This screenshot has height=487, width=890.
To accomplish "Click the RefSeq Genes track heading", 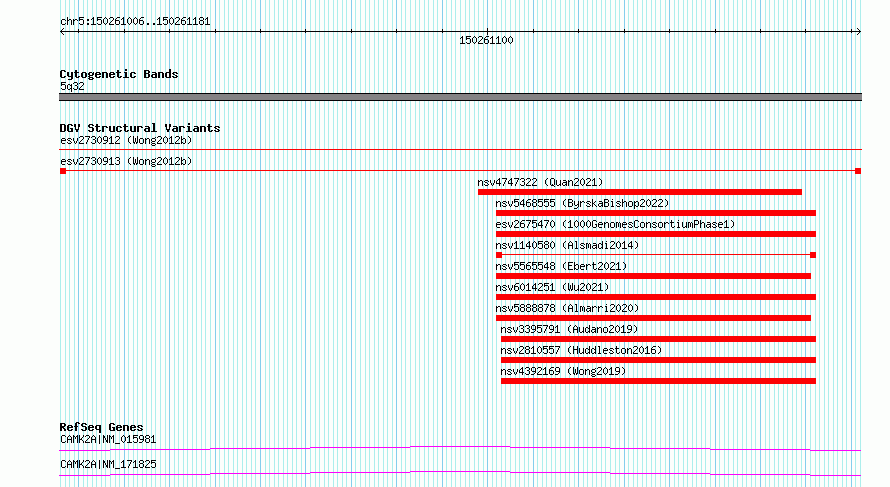I will (x=101, y=427).
